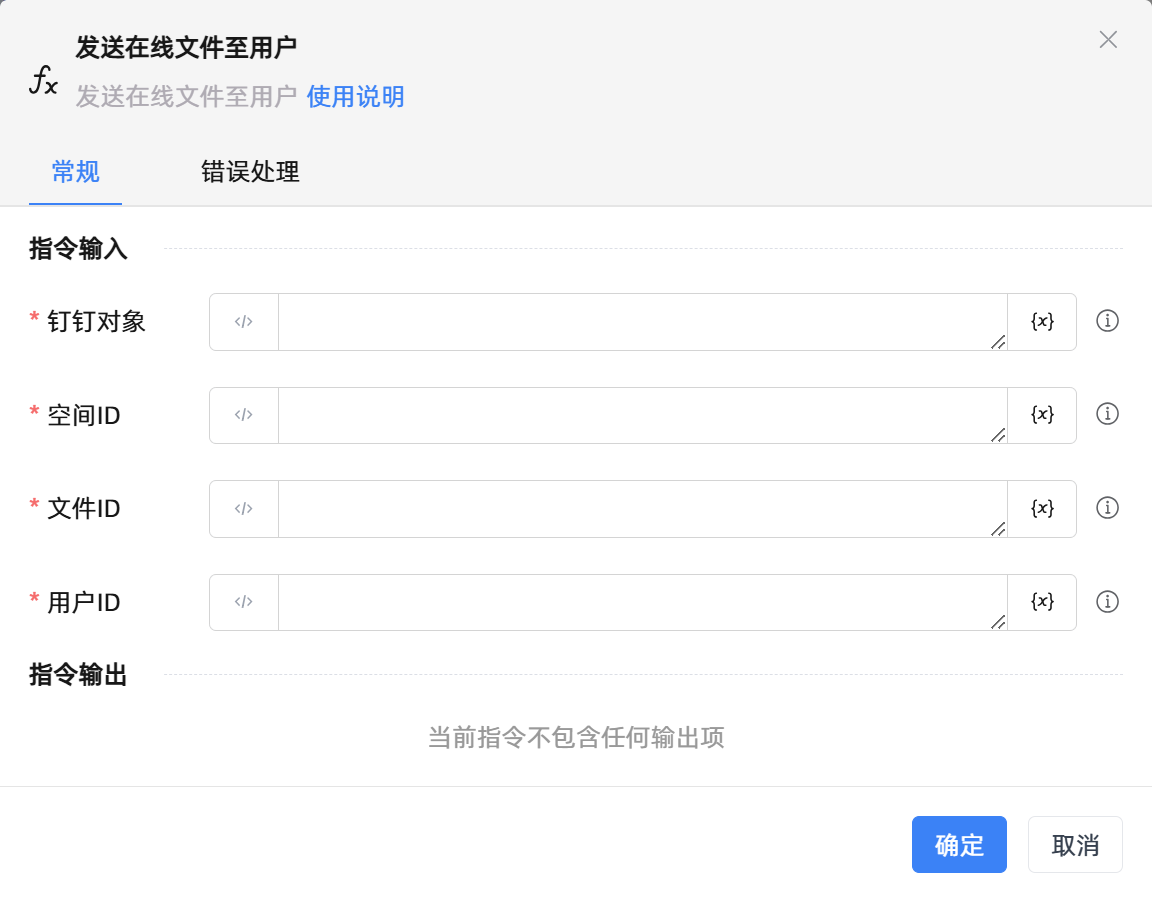1152x902 pixels.
Task: Switch to the 错误处理 tab
Action: click(x=250, y=172)
